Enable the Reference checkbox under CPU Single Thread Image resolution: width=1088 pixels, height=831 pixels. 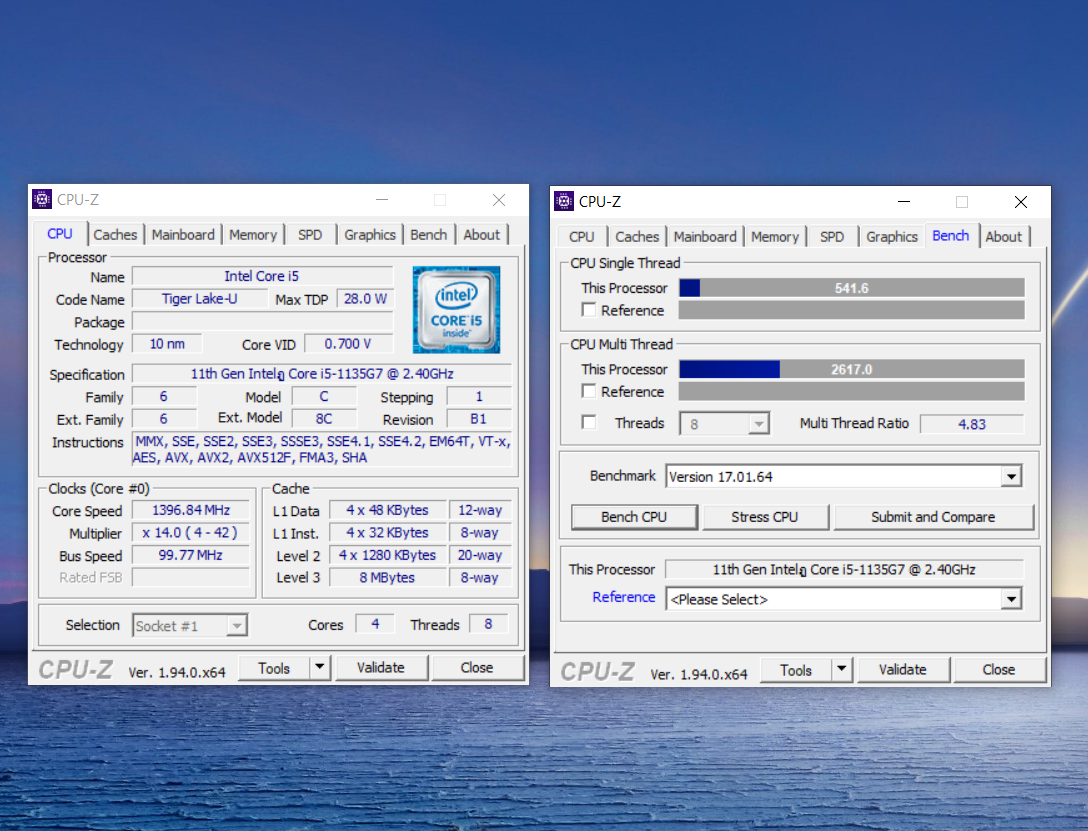tap(588, 310)
